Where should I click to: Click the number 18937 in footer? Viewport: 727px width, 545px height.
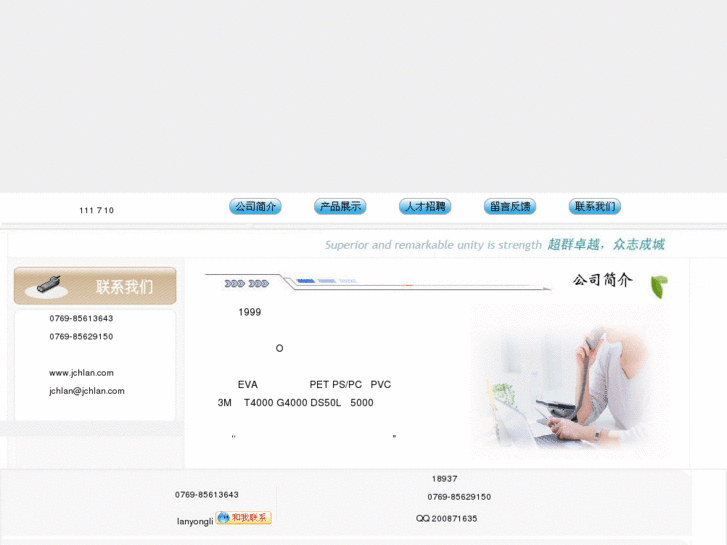pos(444,479)
